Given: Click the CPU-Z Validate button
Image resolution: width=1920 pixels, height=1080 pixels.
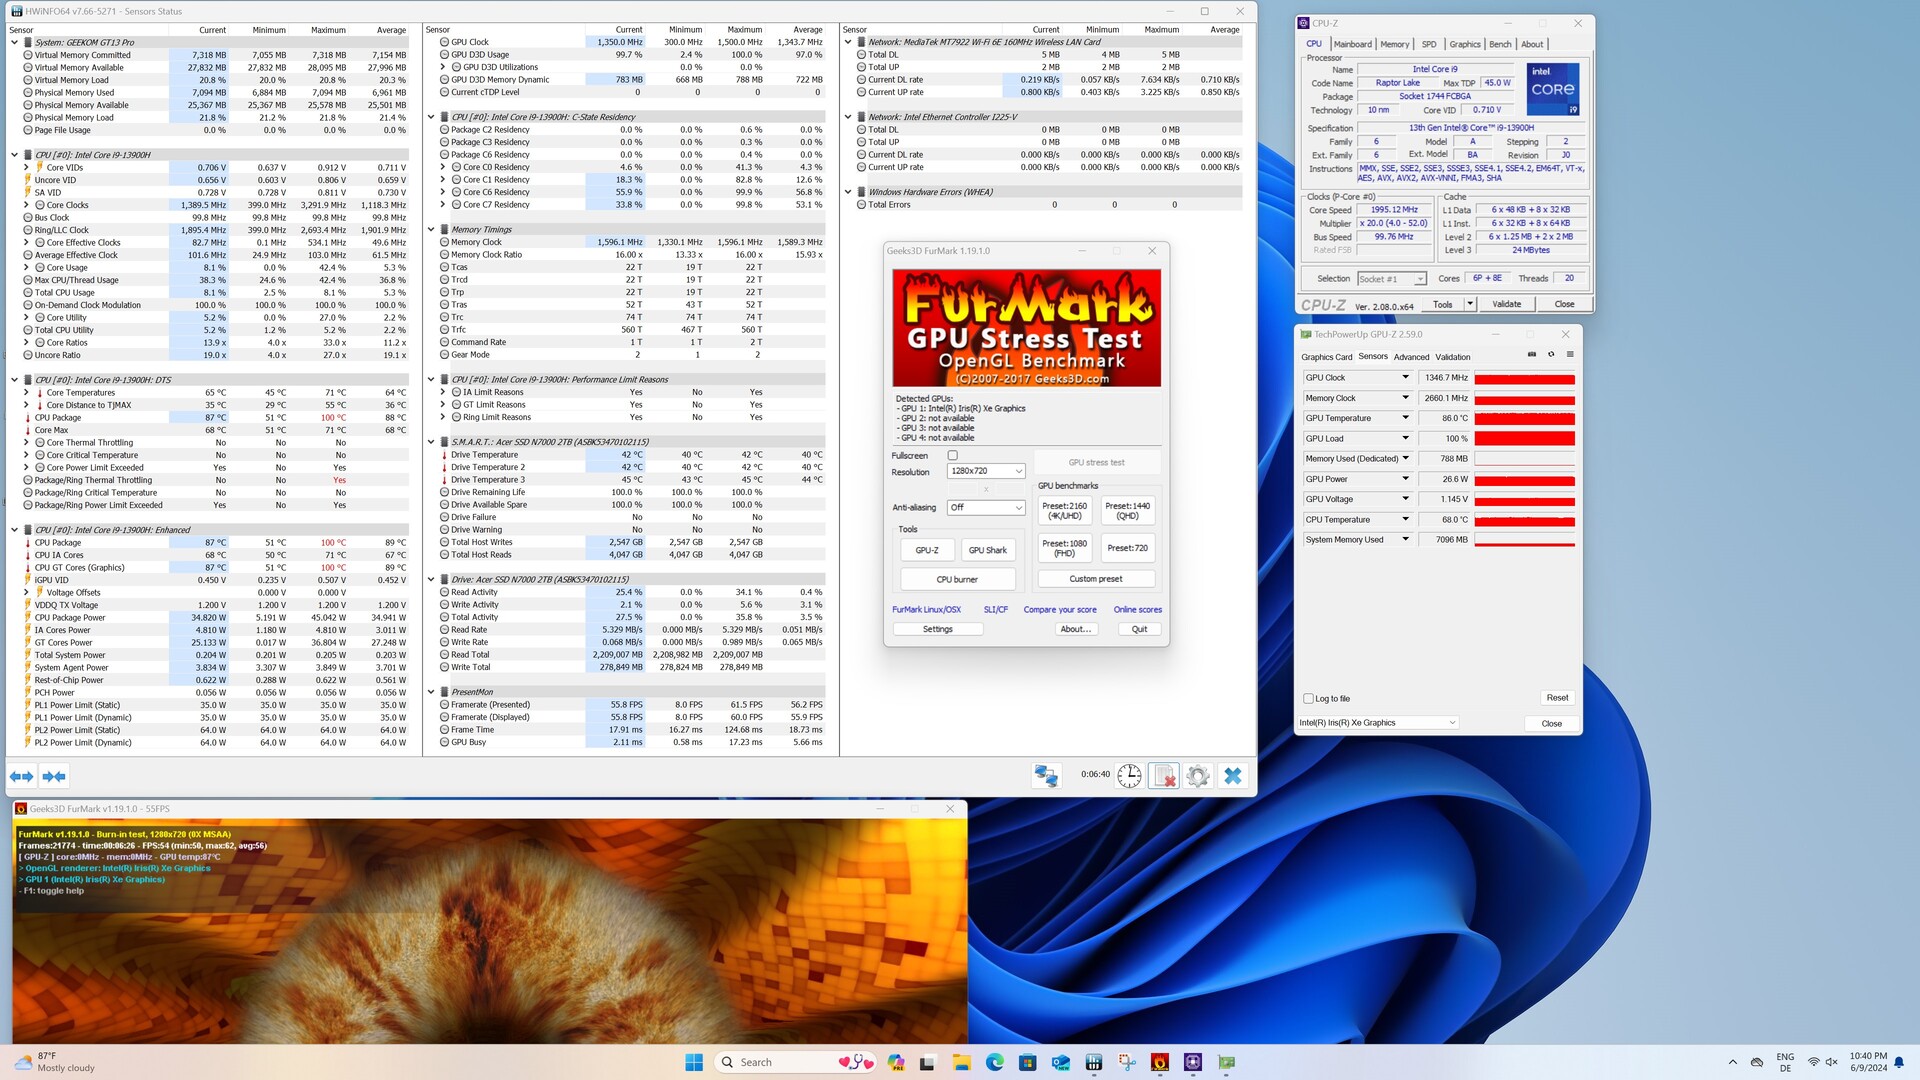Looking at the screenshot, I should click(x=1506, y=304).
